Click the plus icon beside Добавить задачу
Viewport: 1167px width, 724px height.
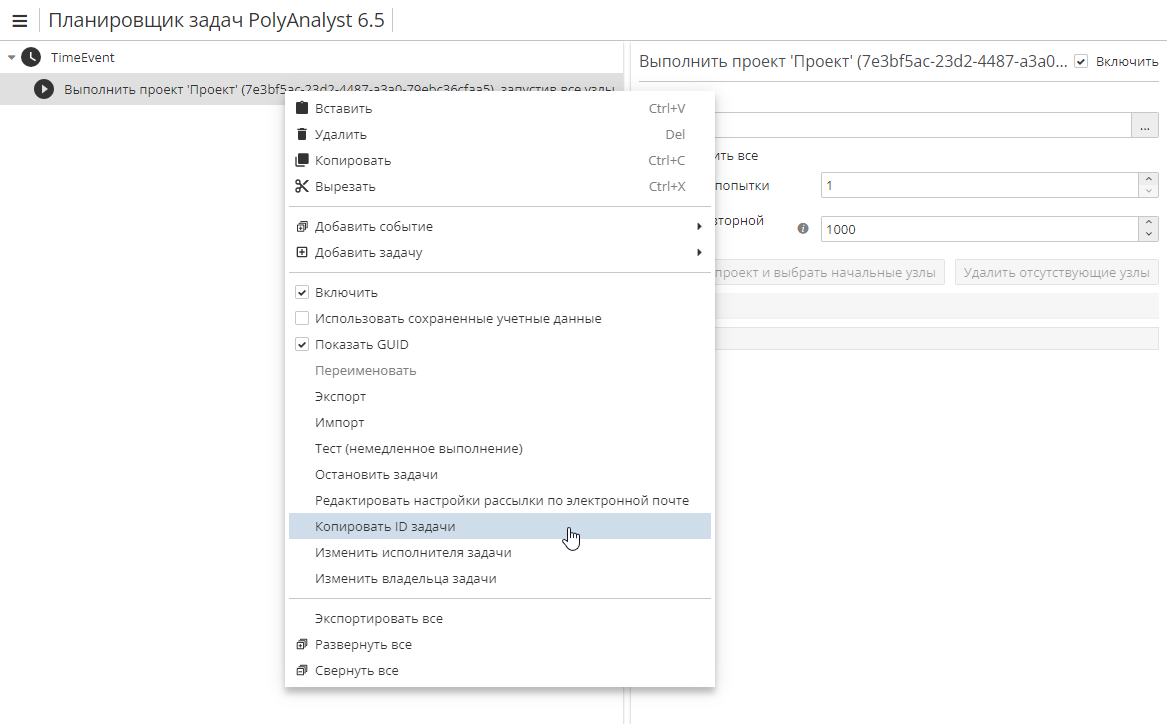(301, 252)
